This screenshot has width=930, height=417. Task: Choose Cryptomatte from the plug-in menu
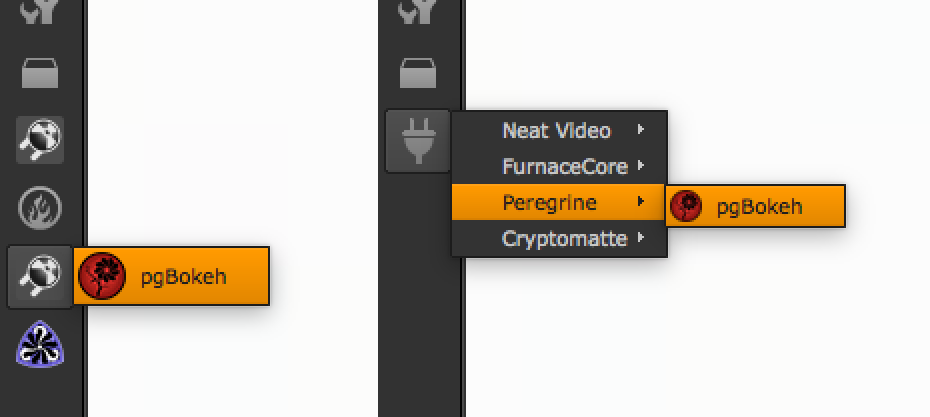point(564,239)
